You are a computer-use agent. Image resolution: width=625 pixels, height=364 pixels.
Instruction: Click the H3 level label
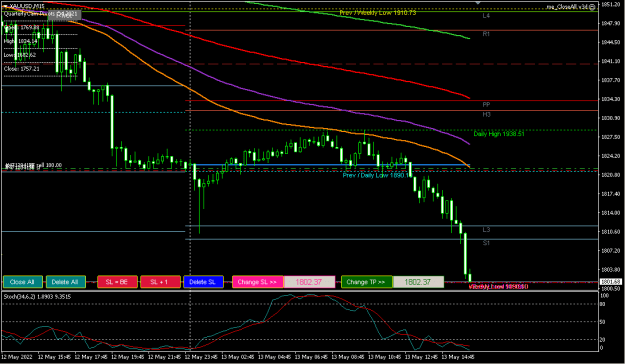(486, 115)
